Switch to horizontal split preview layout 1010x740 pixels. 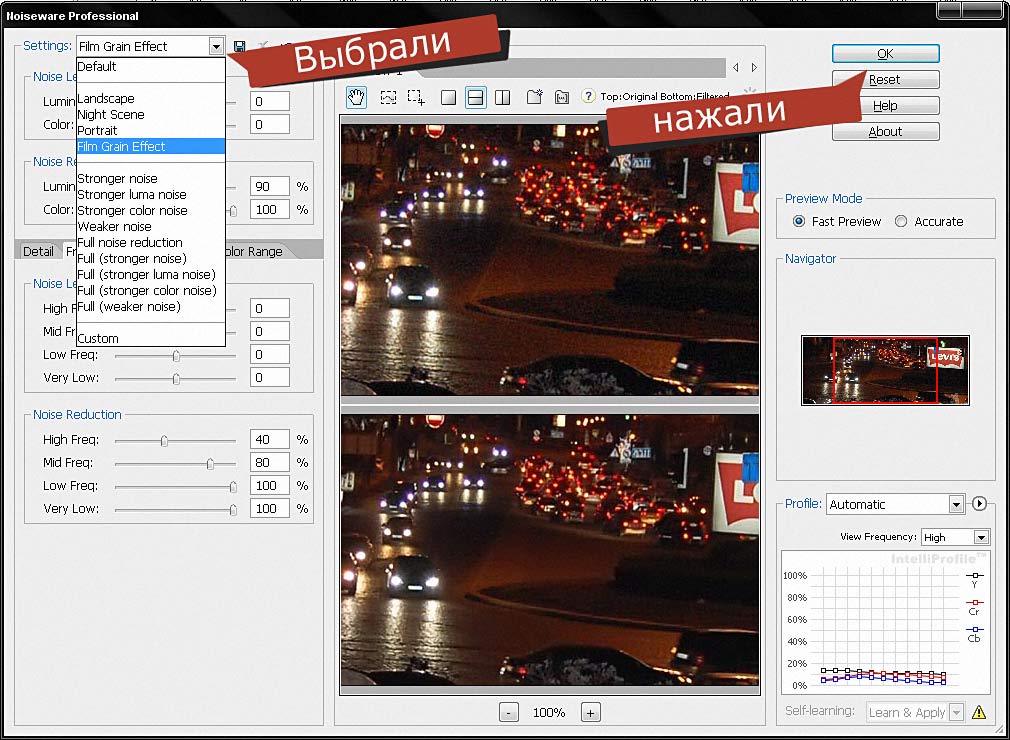click(x=476, y=97)
